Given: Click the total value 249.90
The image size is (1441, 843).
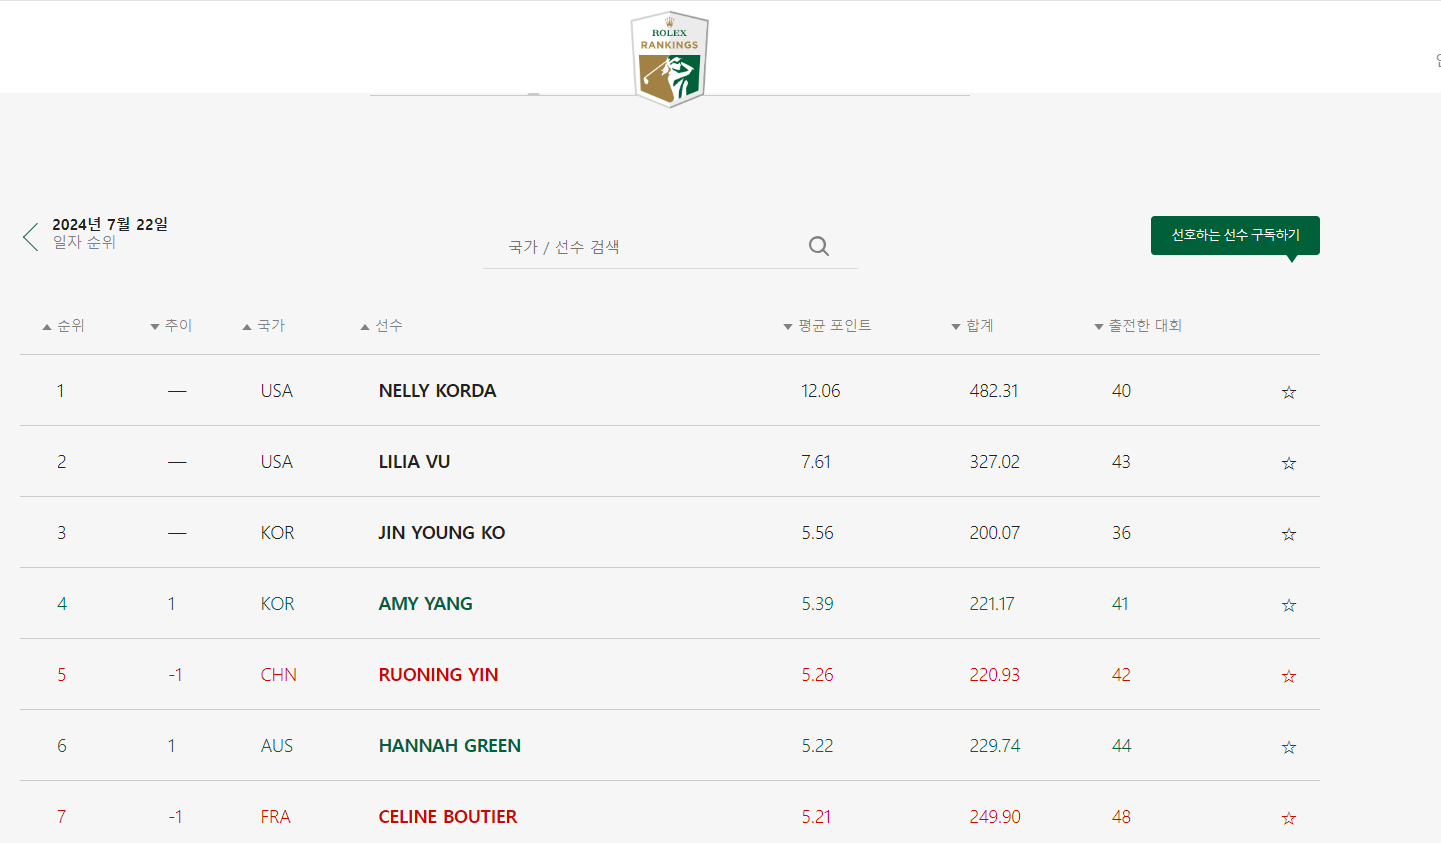Looking at the screenshot, I should click(994, 817).
